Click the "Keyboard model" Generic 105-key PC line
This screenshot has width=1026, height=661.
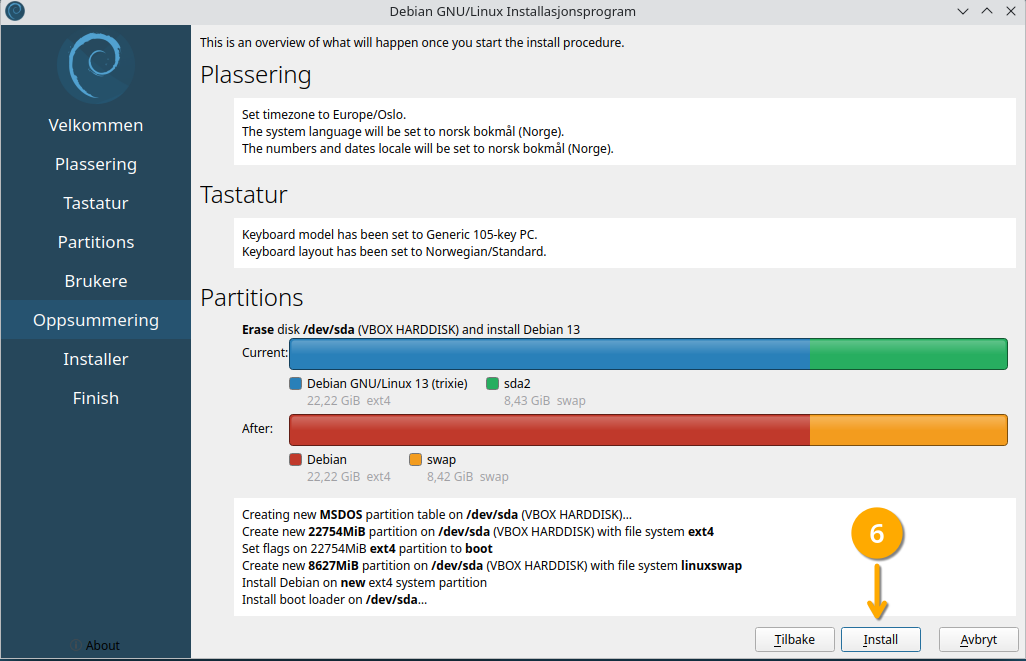coord(390,234)
